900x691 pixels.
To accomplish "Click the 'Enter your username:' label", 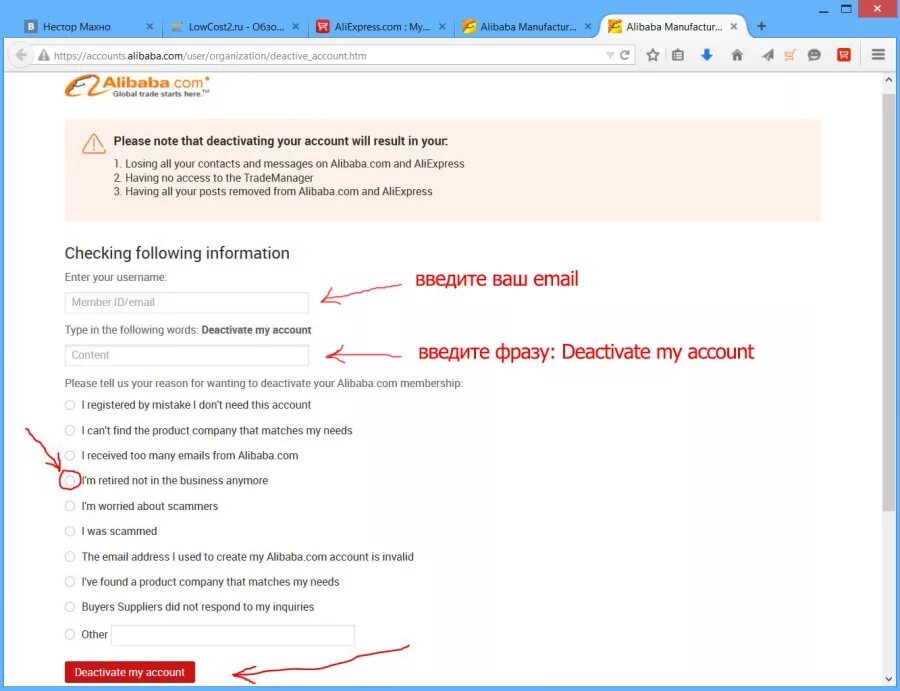I will click(116, 277).
